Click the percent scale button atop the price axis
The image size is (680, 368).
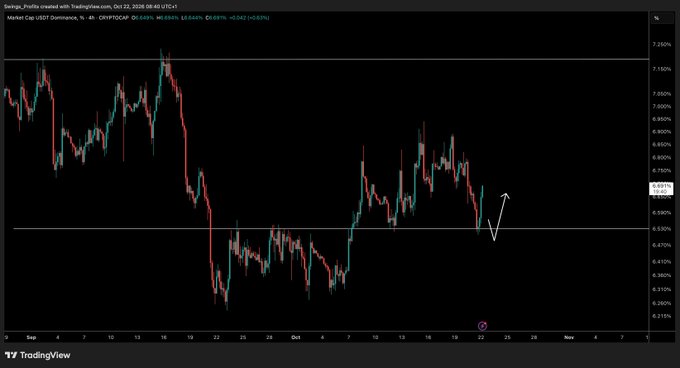tap(656, 18)
